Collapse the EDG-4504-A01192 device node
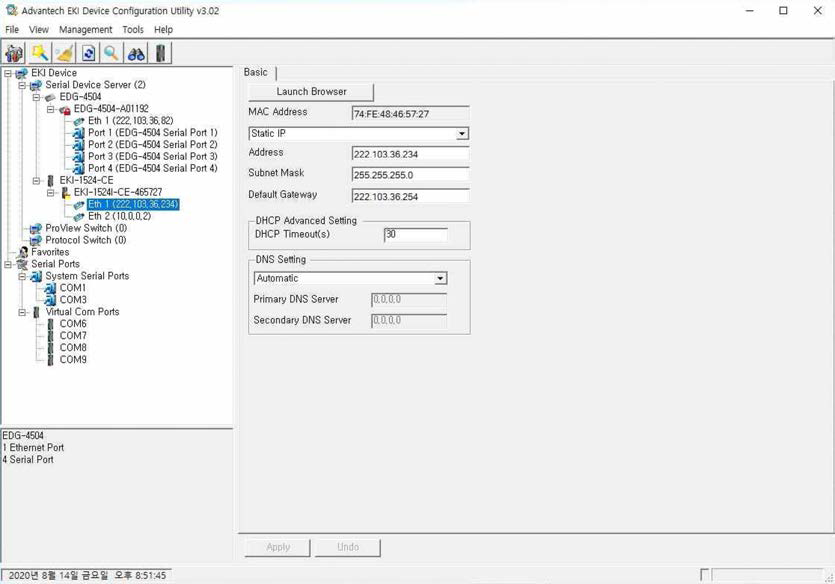 coord(51,109)
